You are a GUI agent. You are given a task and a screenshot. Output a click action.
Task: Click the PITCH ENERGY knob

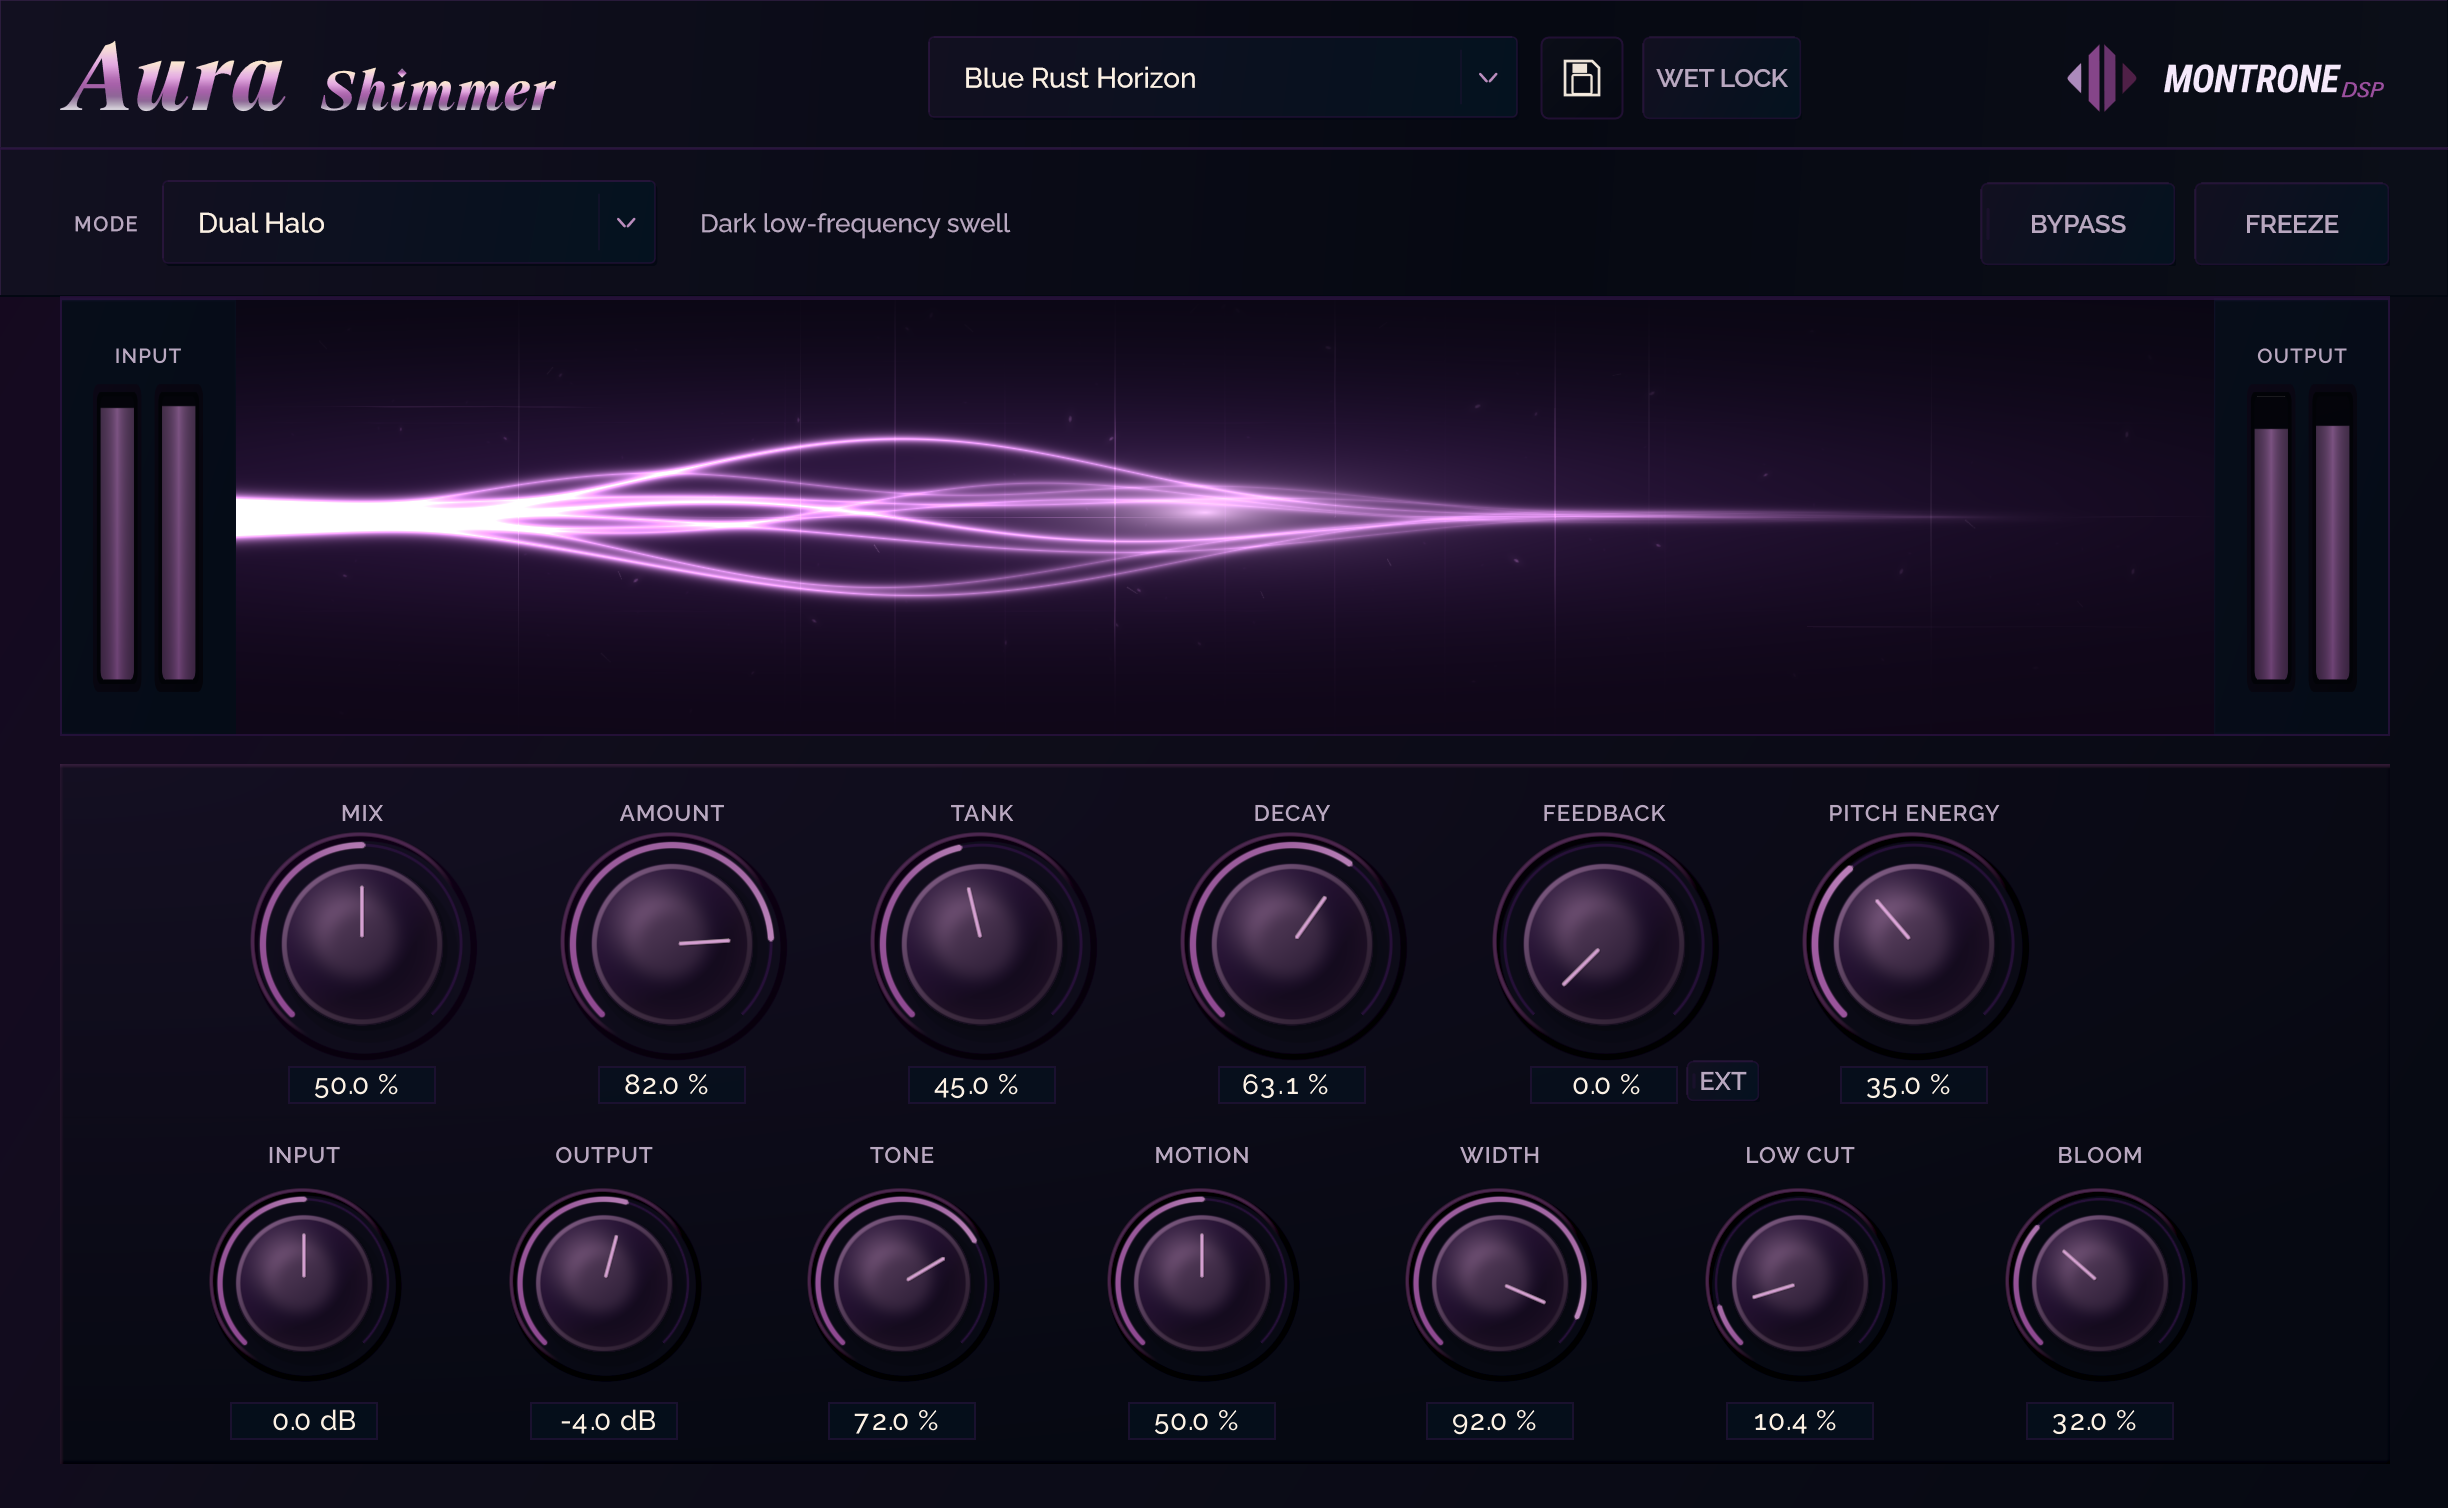1914,944
